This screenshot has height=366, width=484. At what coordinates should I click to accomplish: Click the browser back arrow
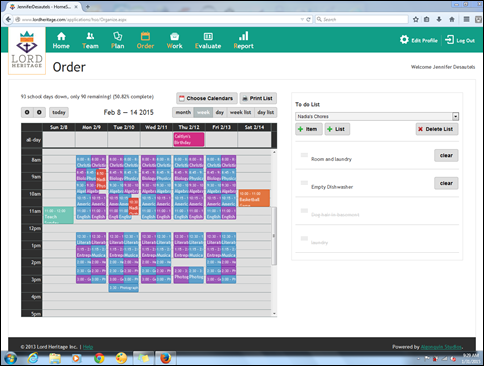(x=8, y=19)
